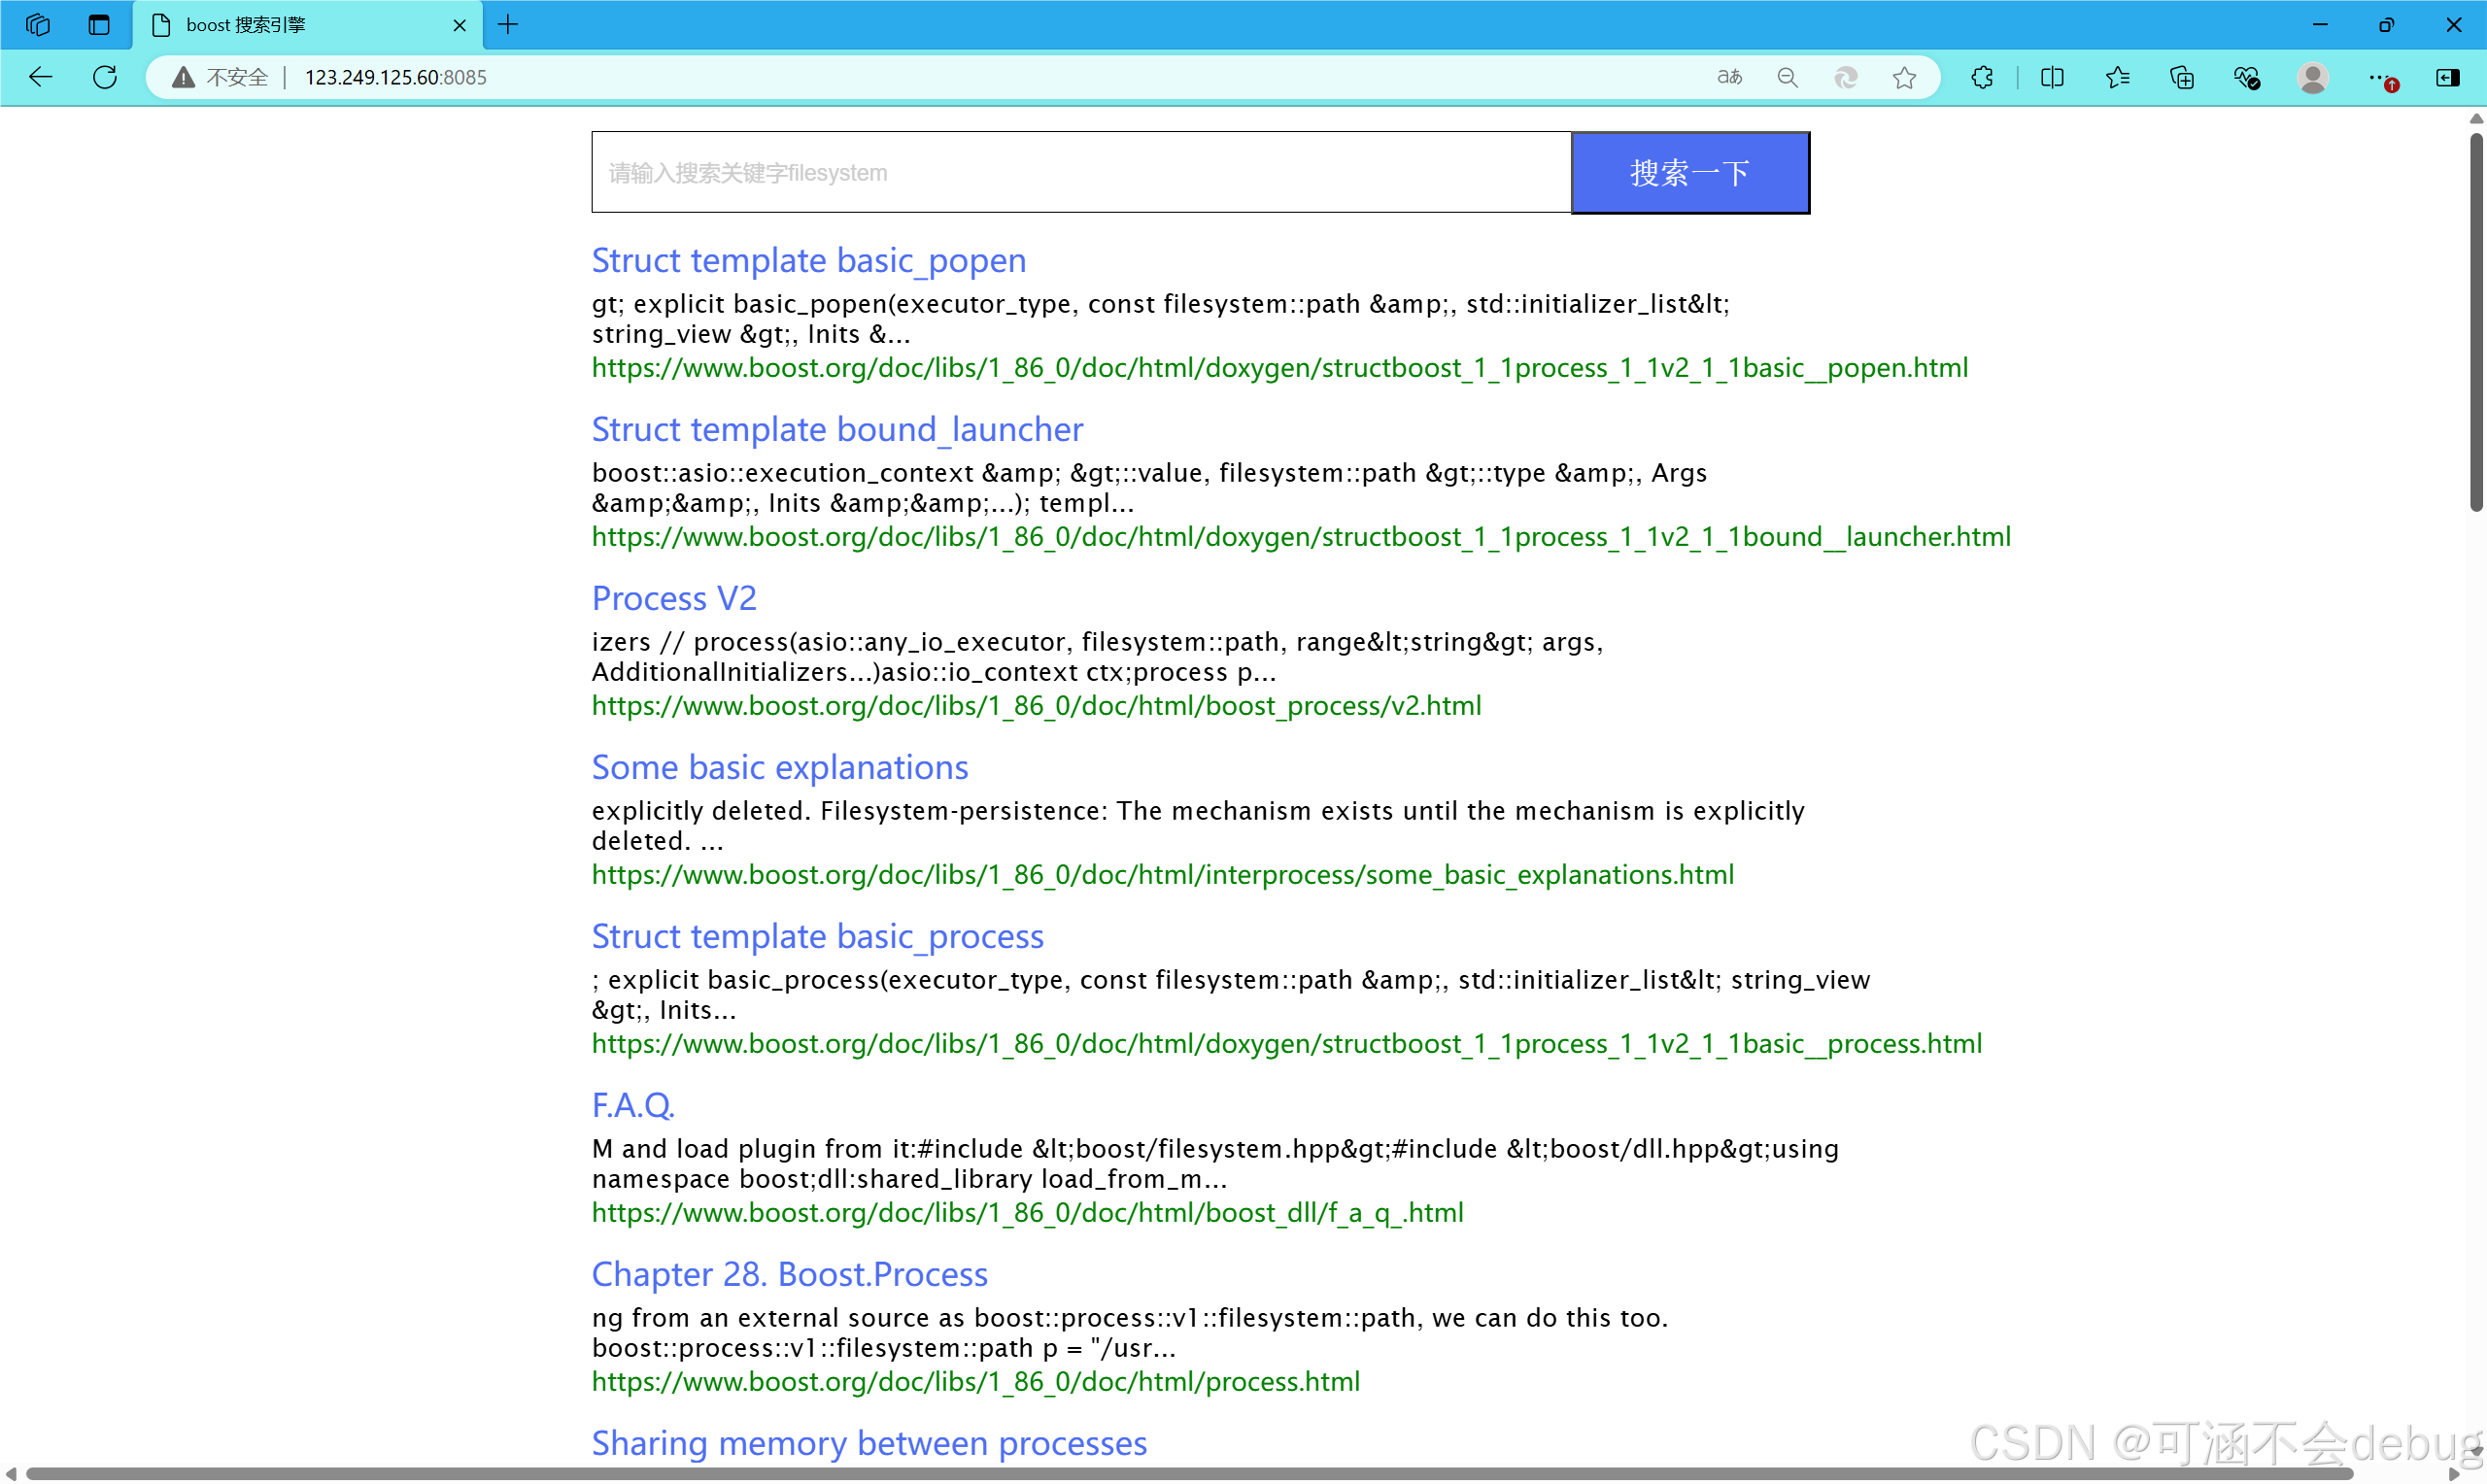Click the doc/html/process.html green URL
Image resolution: width=2487 pixels, height=1484 pixels.
point(976,1382)
